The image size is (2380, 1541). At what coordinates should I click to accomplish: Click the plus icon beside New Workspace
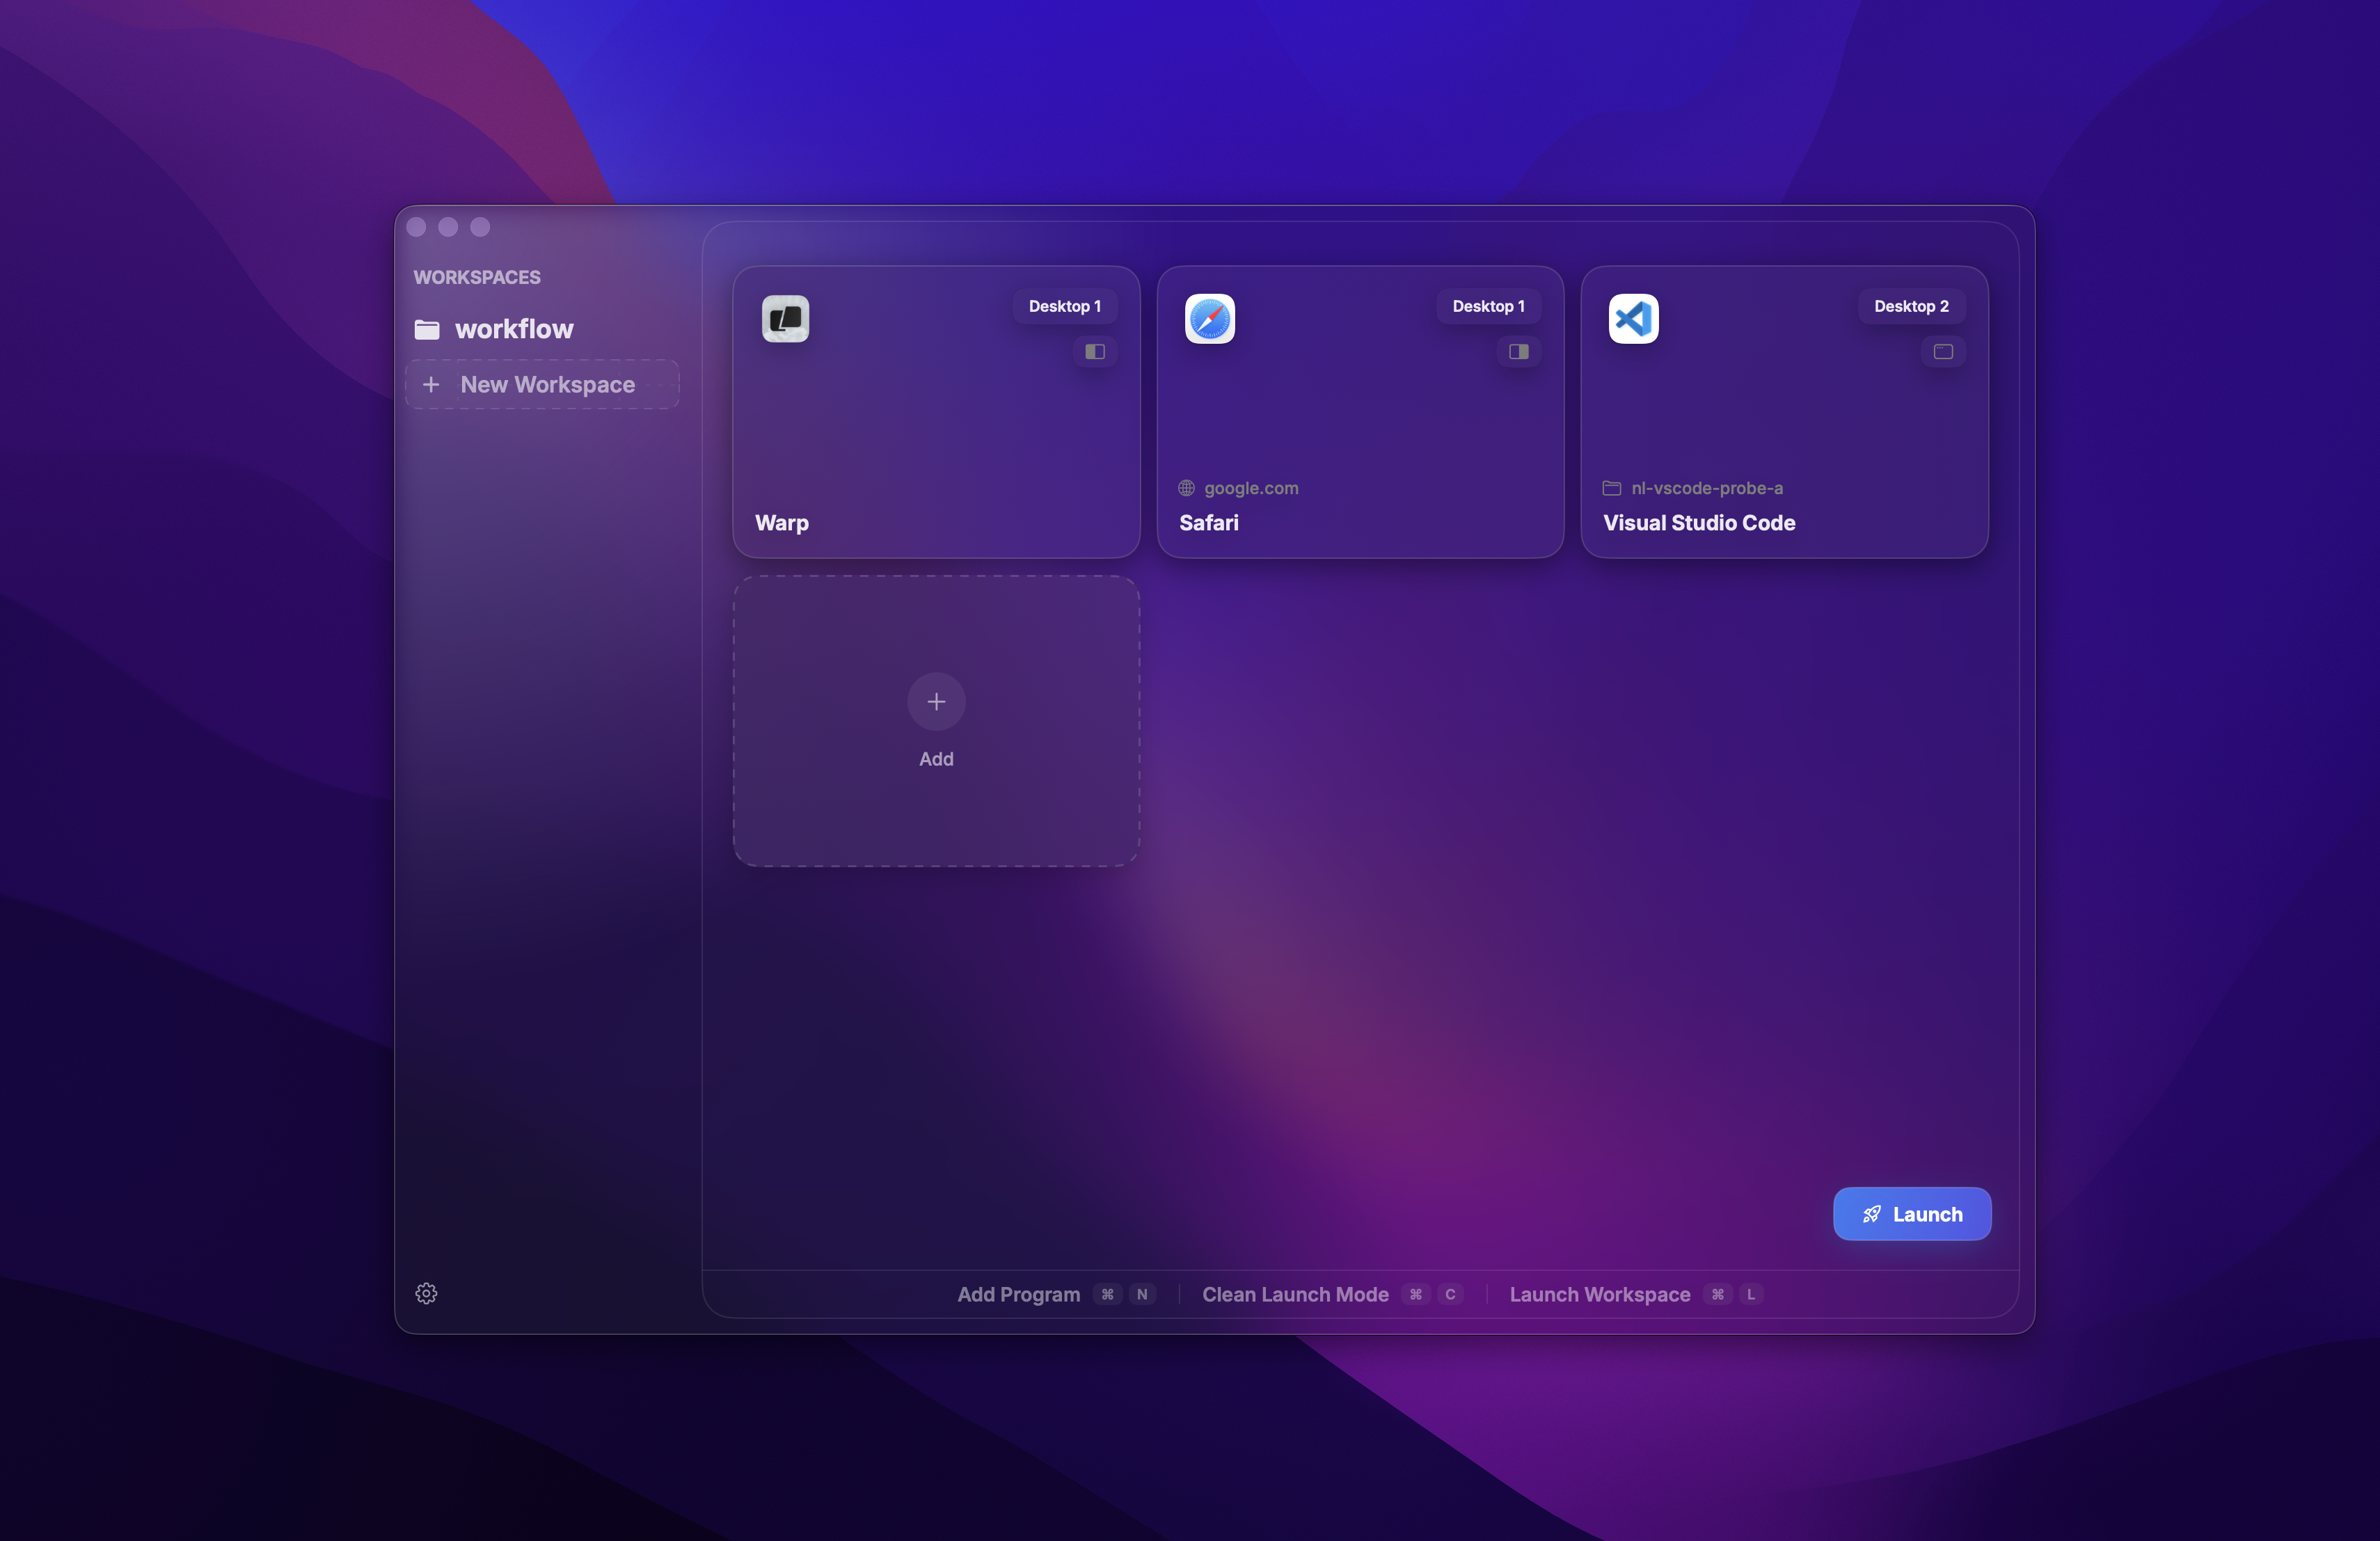(x=431, y=384)
